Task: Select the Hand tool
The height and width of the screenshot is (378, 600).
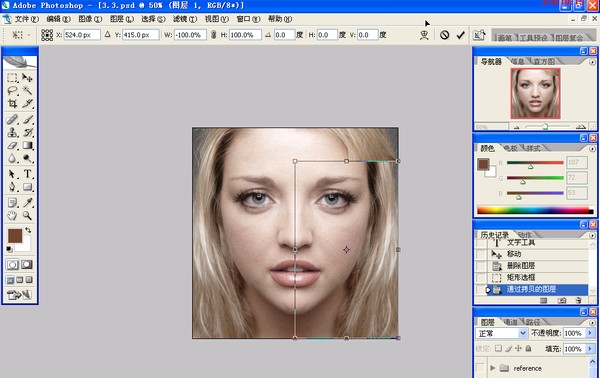Action: [12, 215]
